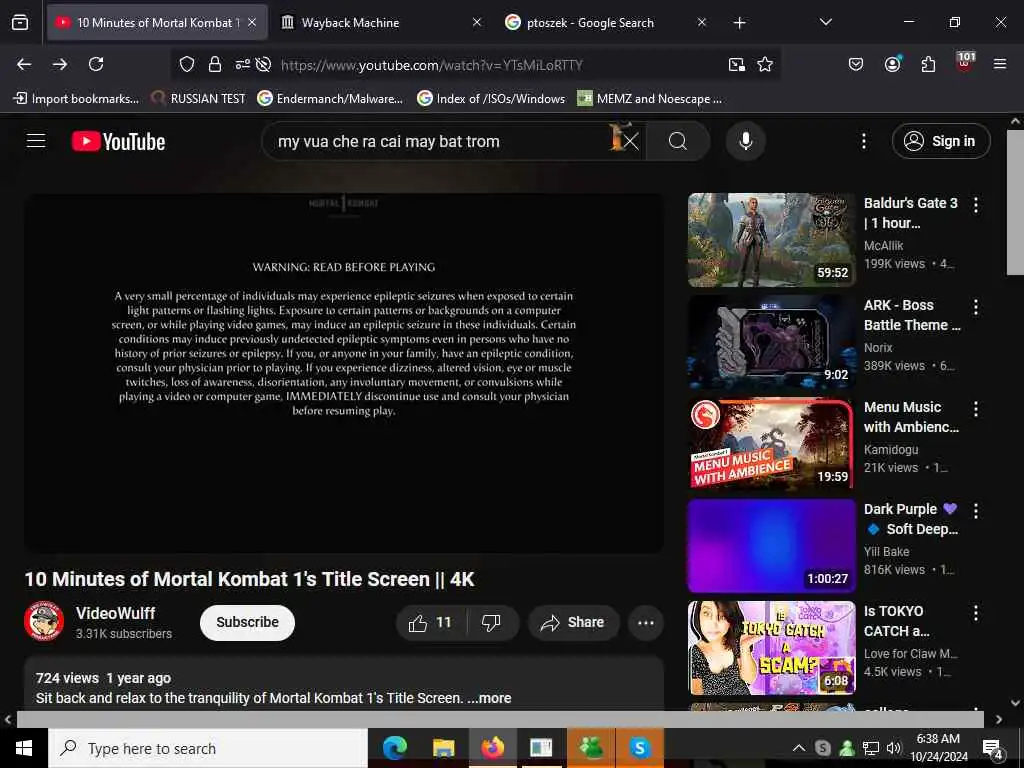
Task: Bookmark this page with the star icon
Action: (765, 64)
